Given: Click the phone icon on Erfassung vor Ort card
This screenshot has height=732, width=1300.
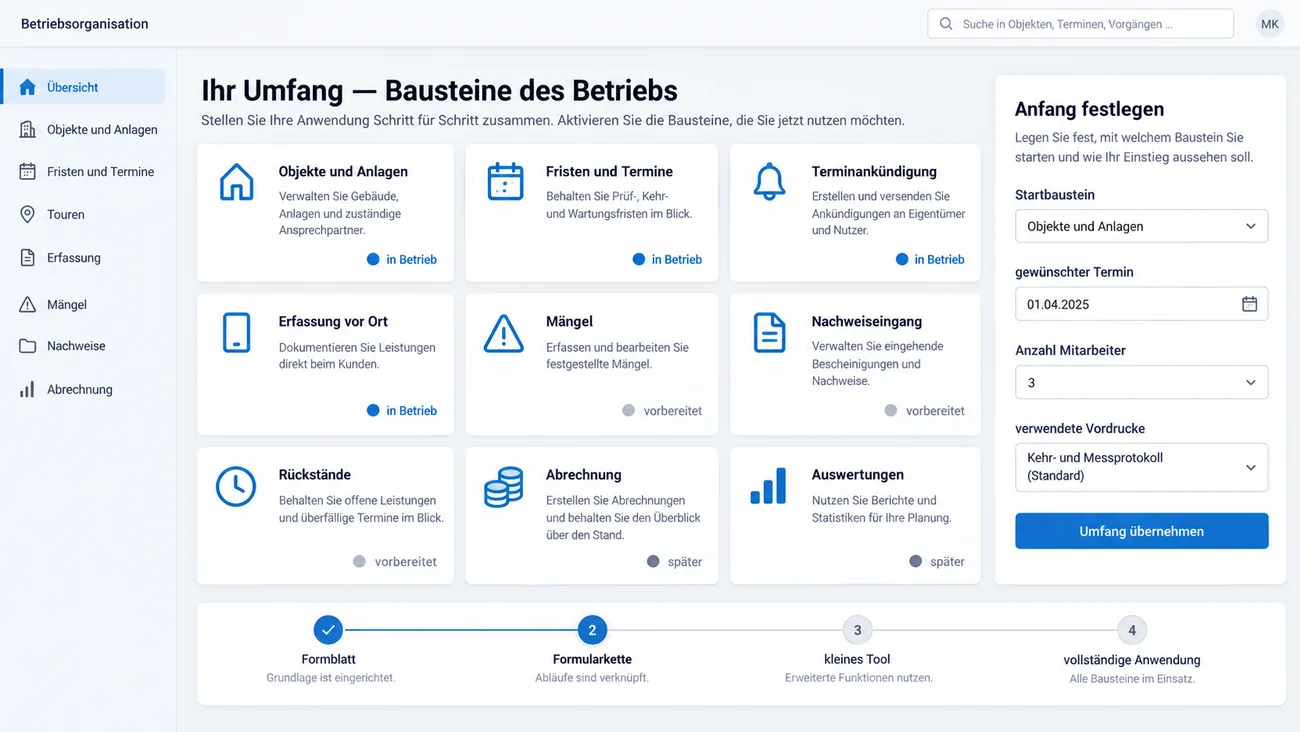Looking at the screenshot, I should (236, 333).
